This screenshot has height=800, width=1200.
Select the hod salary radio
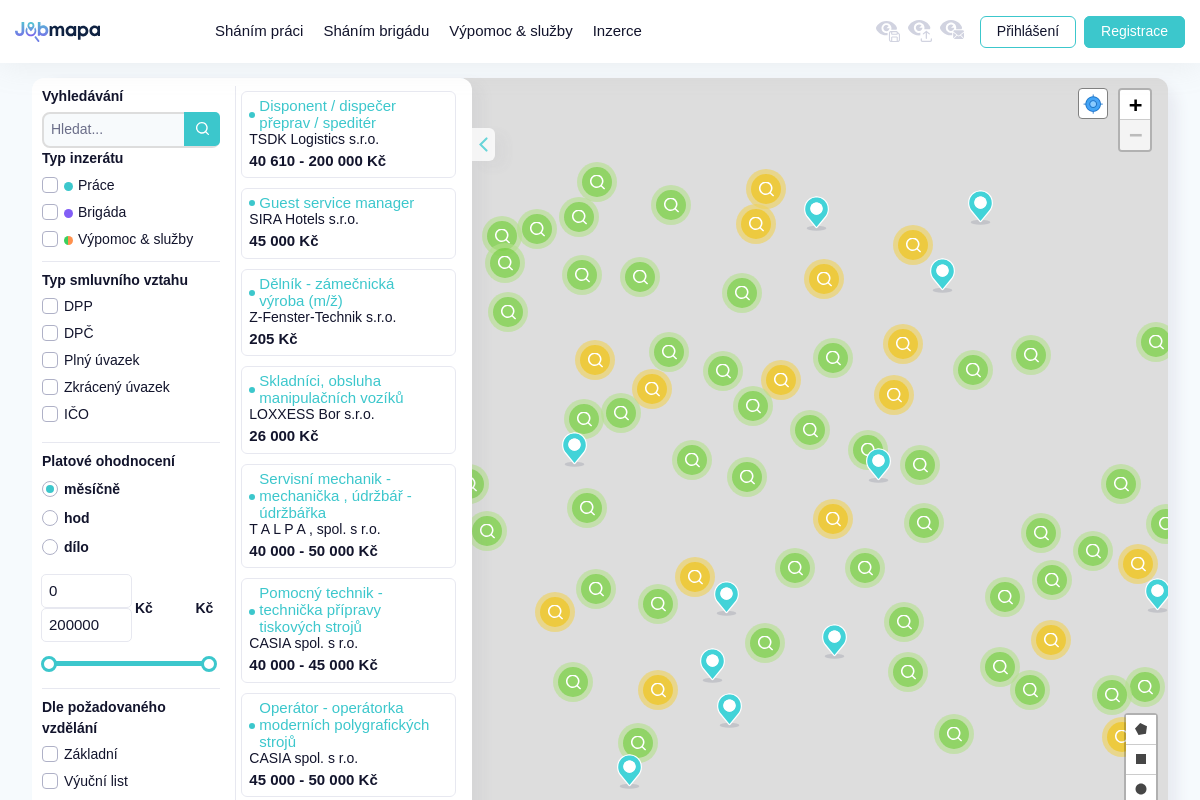[50, 518]
